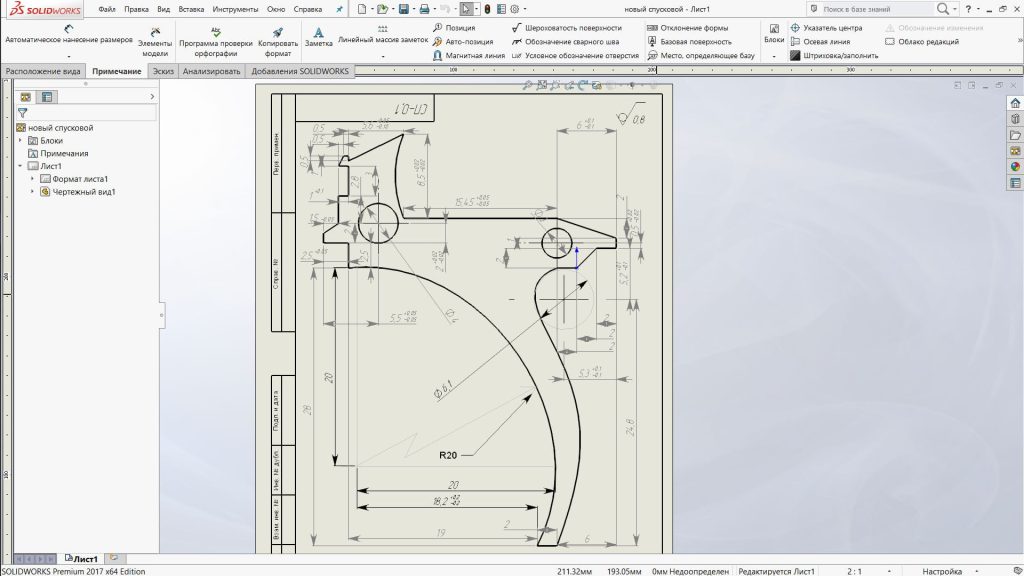1024x576 pixels.
Task: Click the Элементы модели tool
Action: point(155,42)
